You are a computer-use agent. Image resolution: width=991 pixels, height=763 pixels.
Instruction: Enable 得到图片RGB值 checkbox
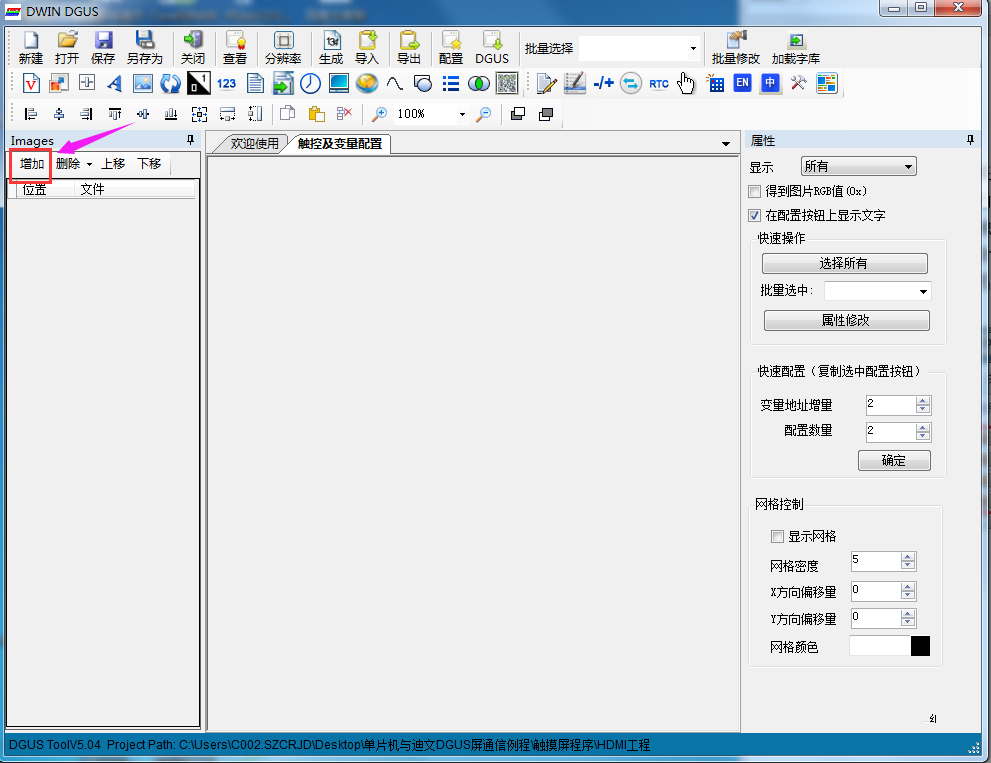[754, 191]
